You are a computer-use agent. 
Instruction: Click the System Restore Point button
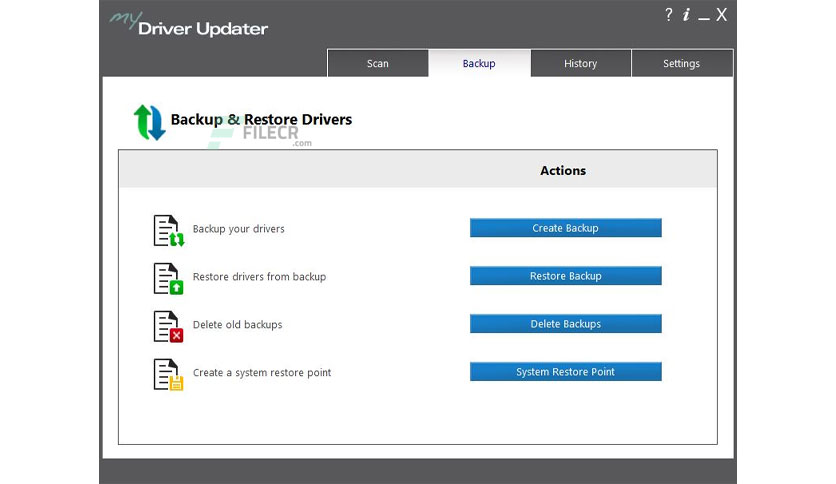point(566,372)
